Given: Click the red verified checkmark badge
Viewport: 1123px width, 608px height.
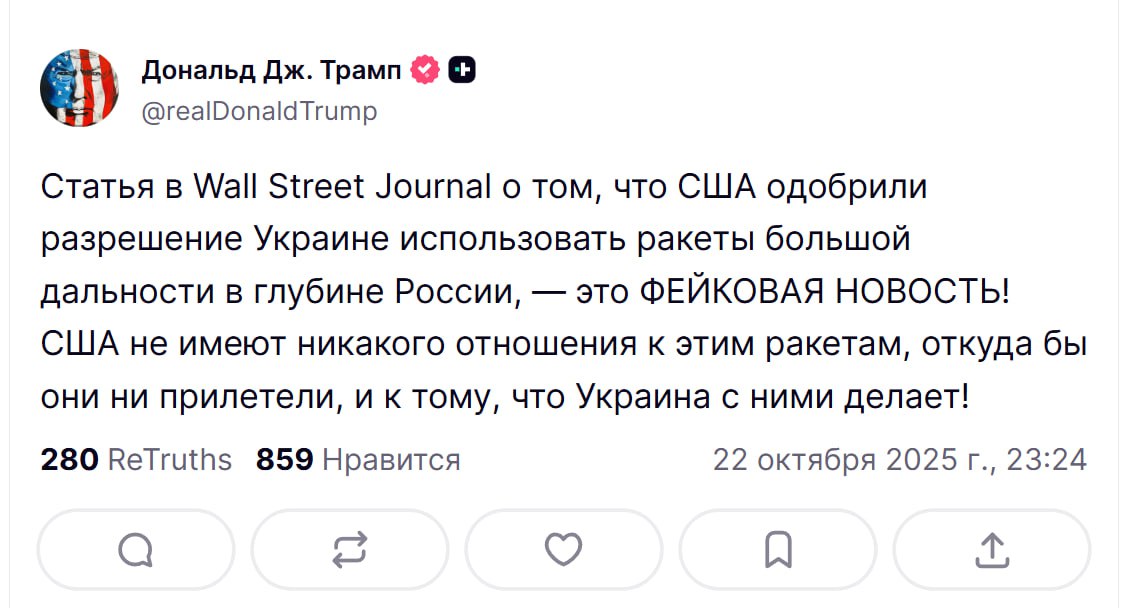Looking at the screenshot, I should coord(426,70).
